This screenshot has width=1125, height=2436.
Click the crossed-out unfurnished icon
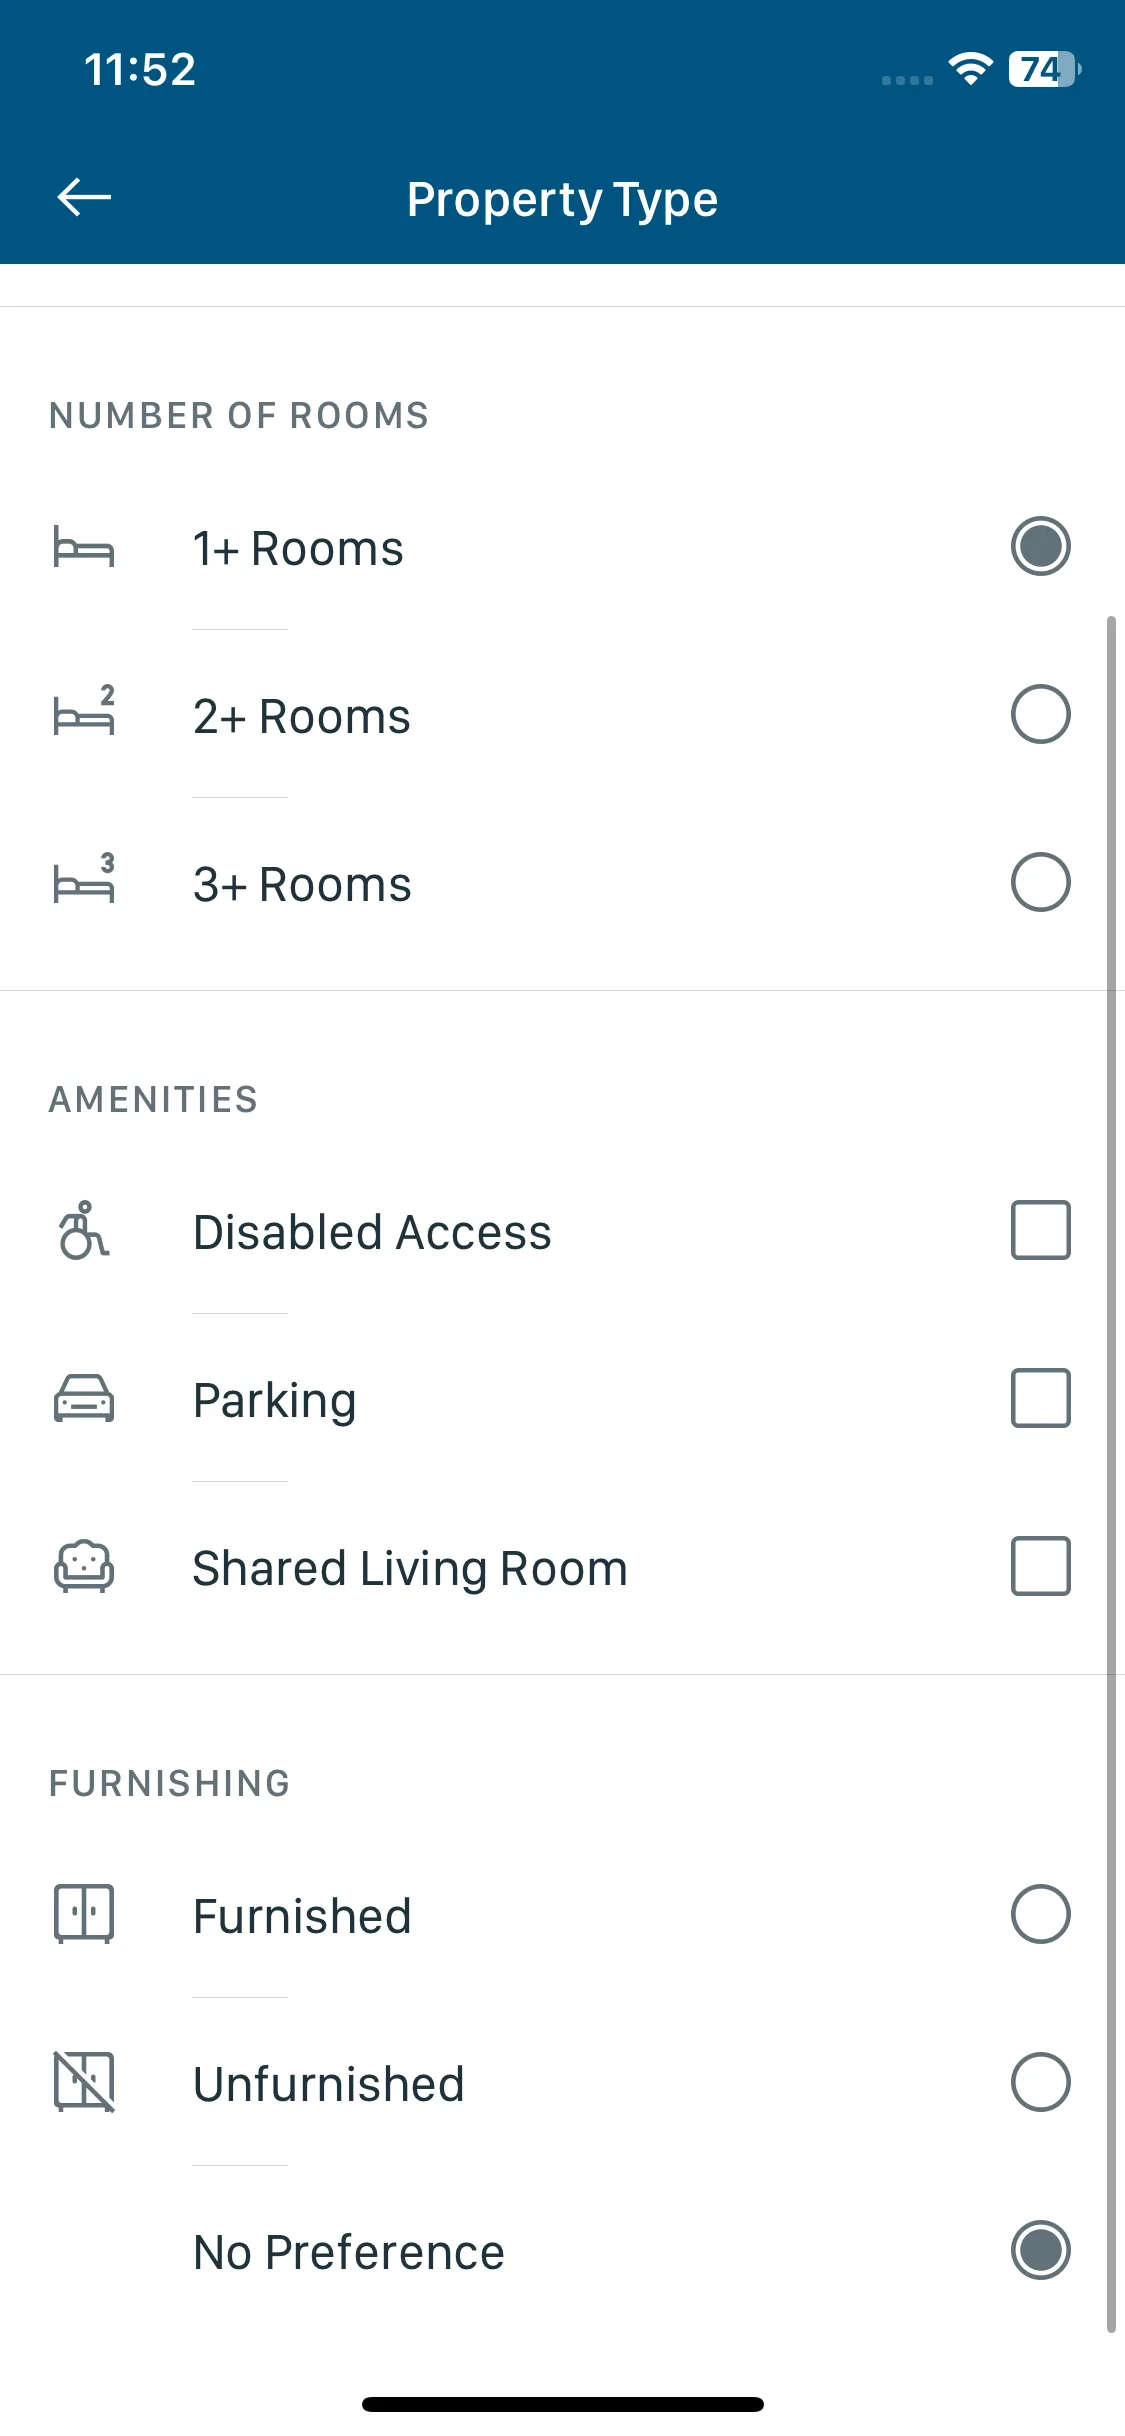pyautogui.click(x=84, y=2082)
